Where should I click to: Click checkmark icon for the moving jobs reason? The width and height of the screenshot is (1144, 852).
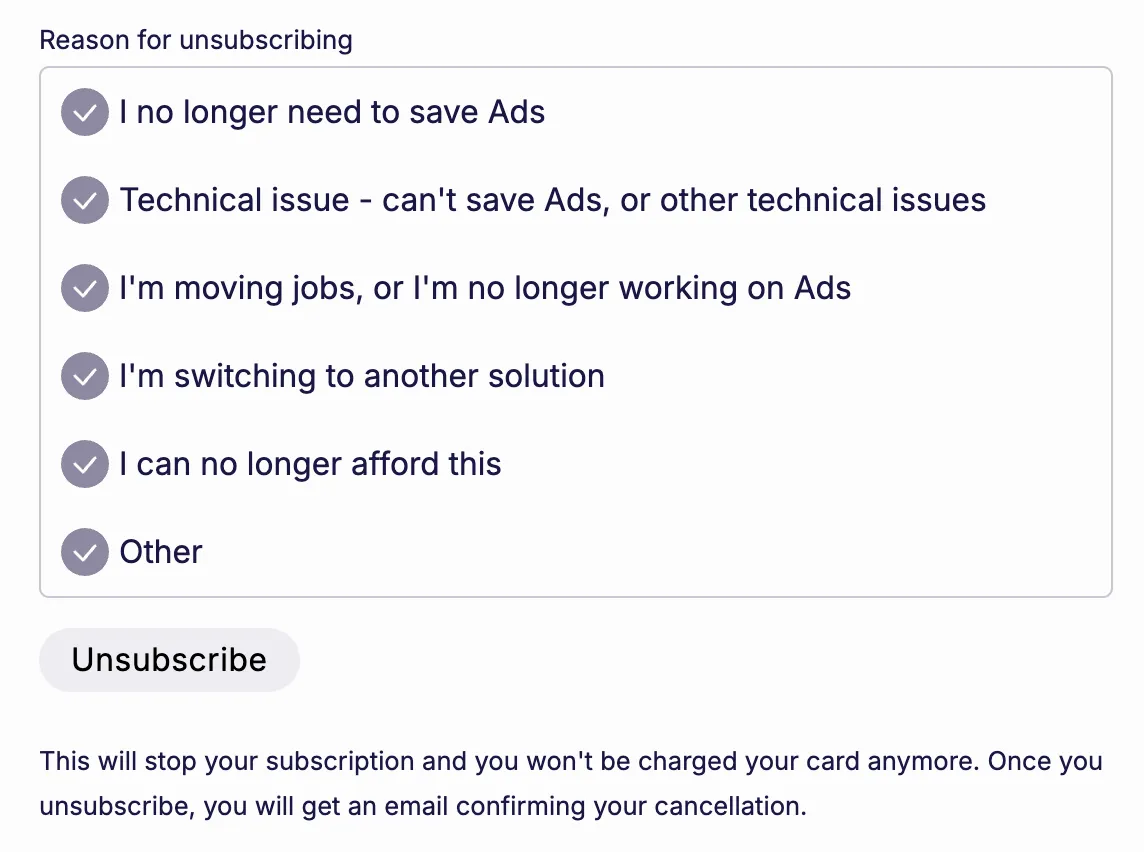pos(85,288)
